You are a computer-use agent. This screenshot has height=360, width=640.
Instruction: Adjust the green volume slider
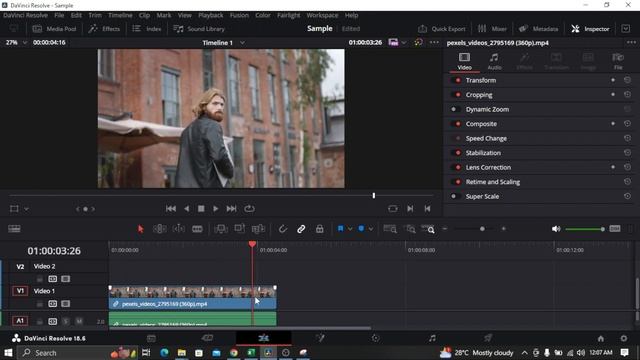(585, 229)
